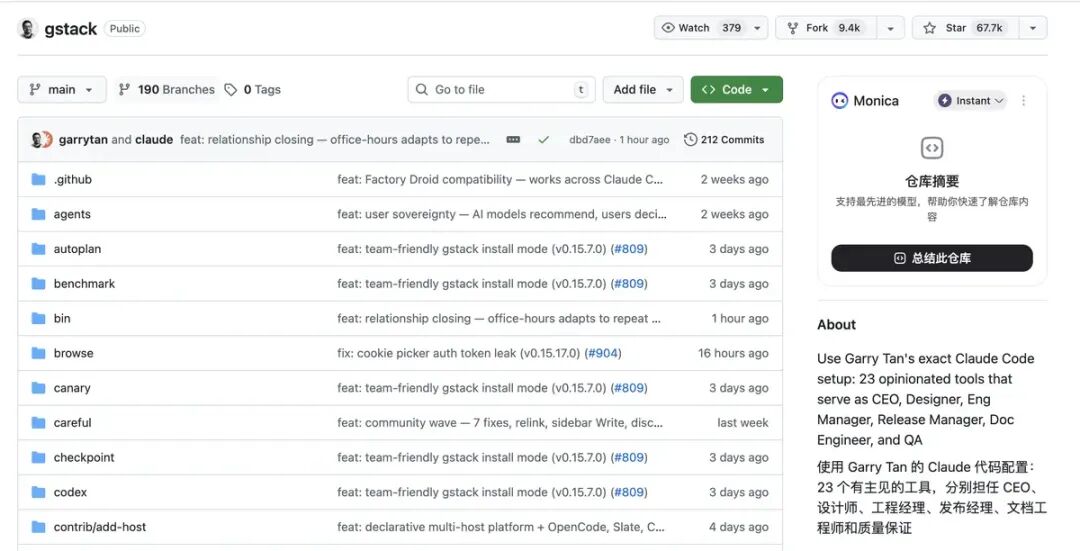Expand the Fork dropdown arrow
The width and height of the screenshot is (1080, 551).
point(890,28)
